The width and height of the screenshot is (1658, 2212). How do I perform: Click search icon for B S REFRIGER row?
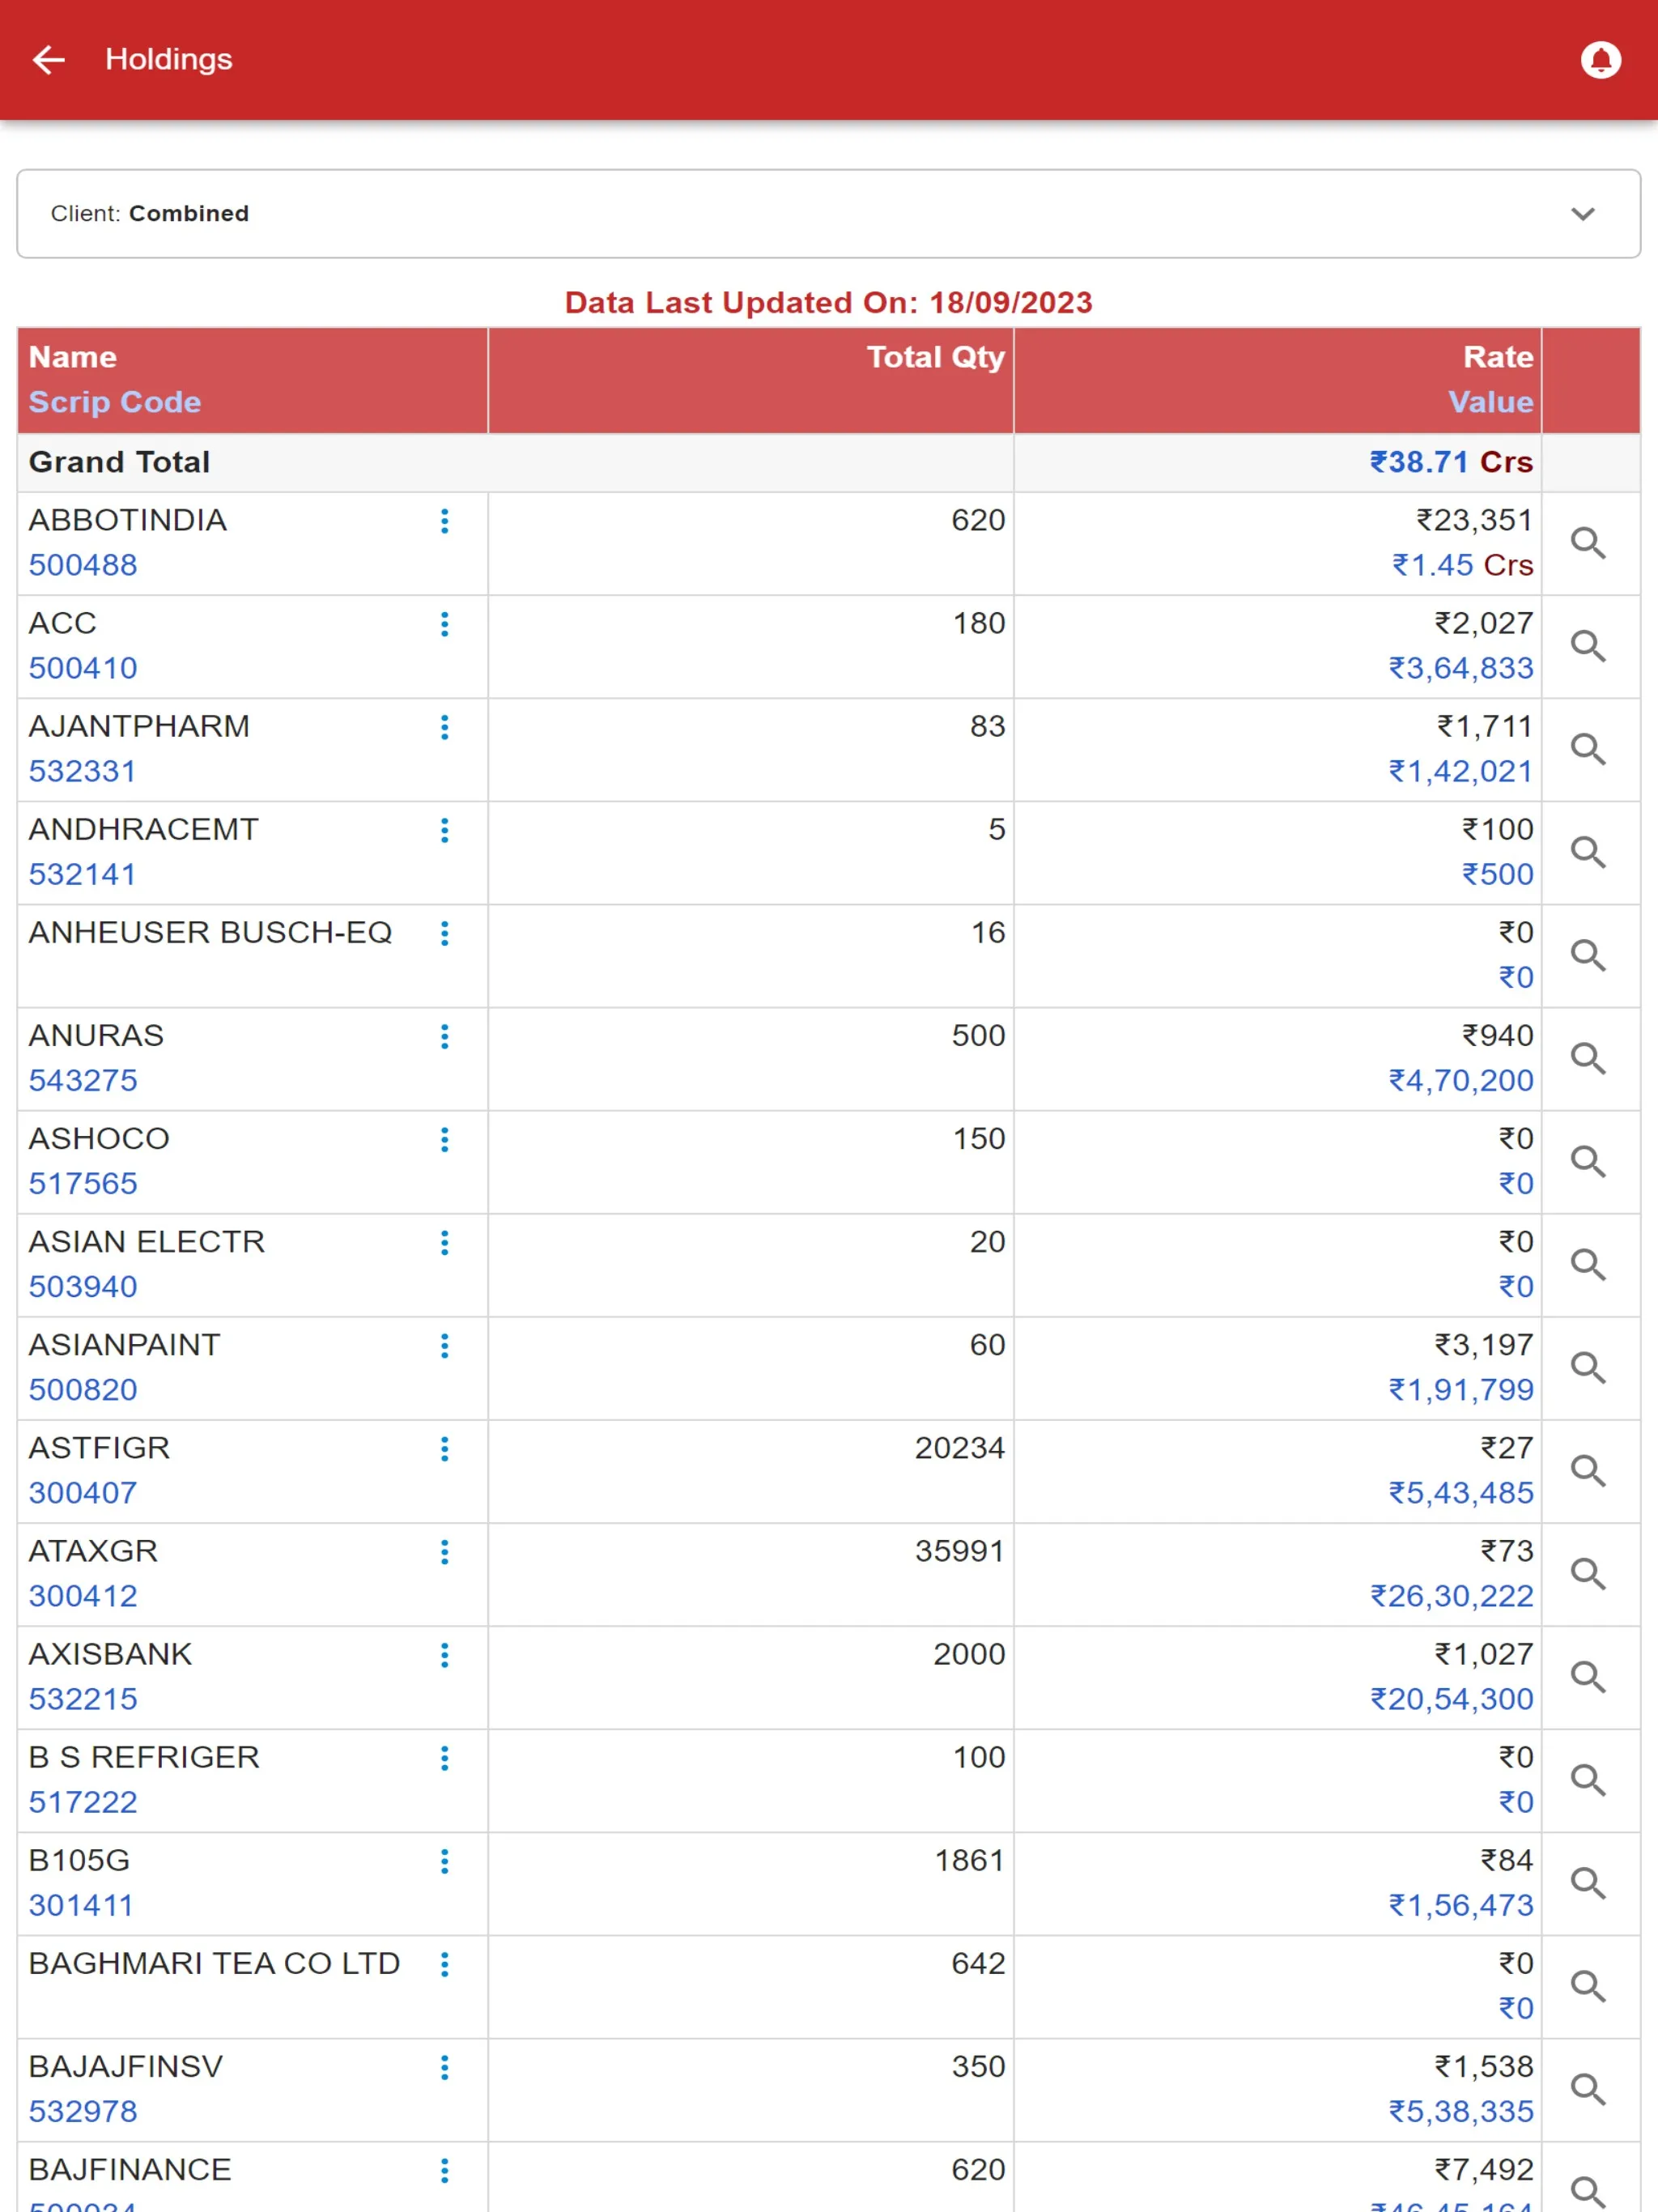(x=1588, y=1779)
